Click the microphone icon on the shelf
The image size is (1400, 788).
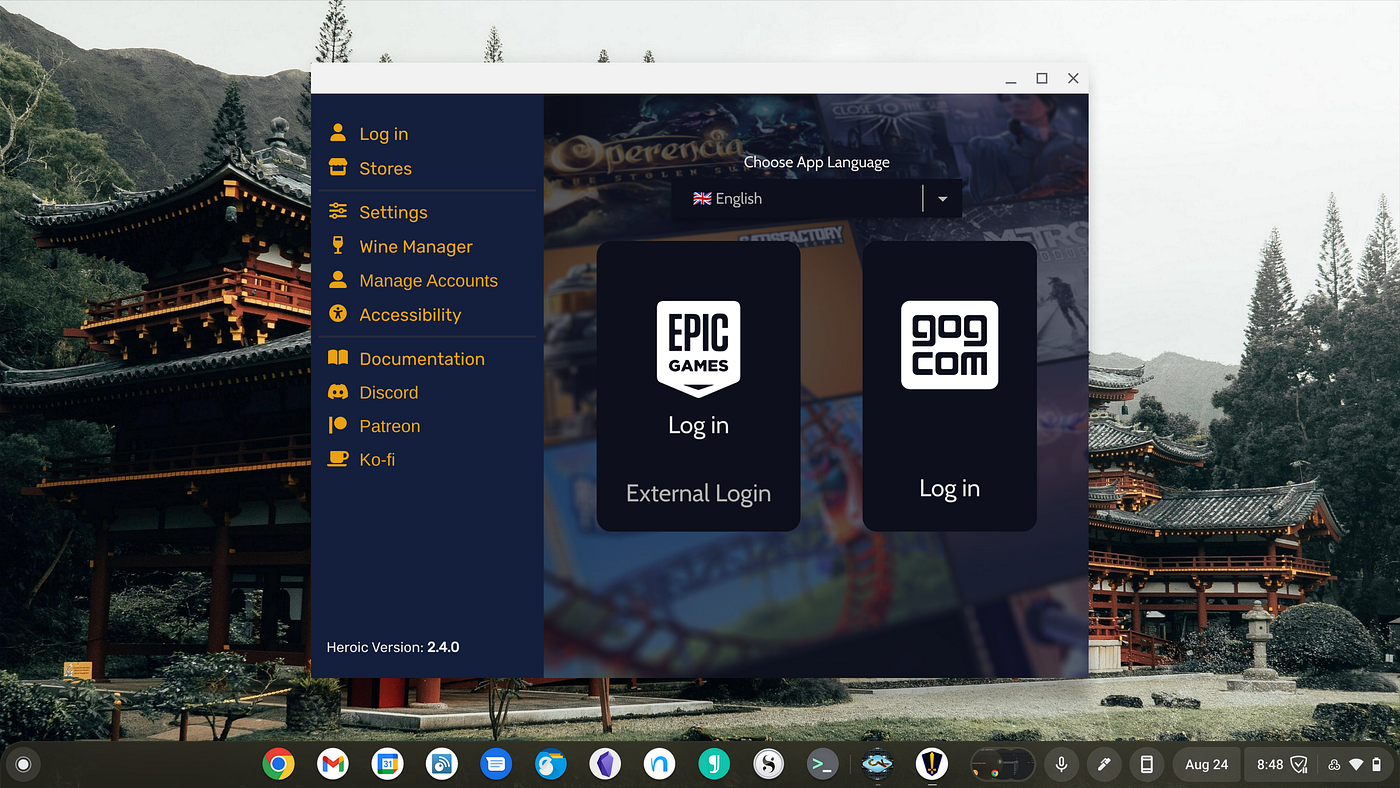point(1061,764)
